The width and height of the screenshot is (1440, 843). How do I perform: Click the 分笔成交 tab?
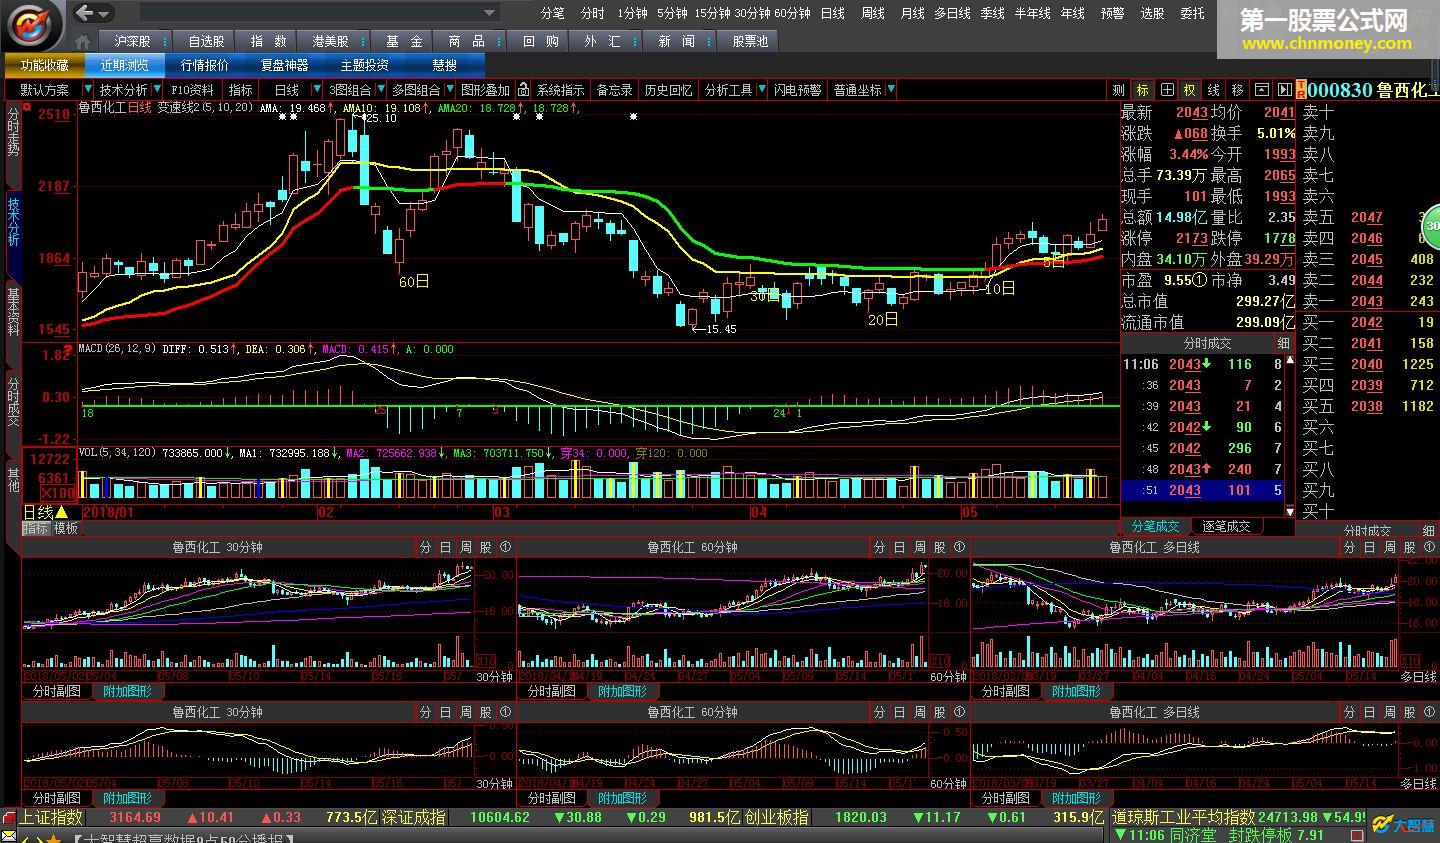pyautogui.click(x=1156, y=526)
